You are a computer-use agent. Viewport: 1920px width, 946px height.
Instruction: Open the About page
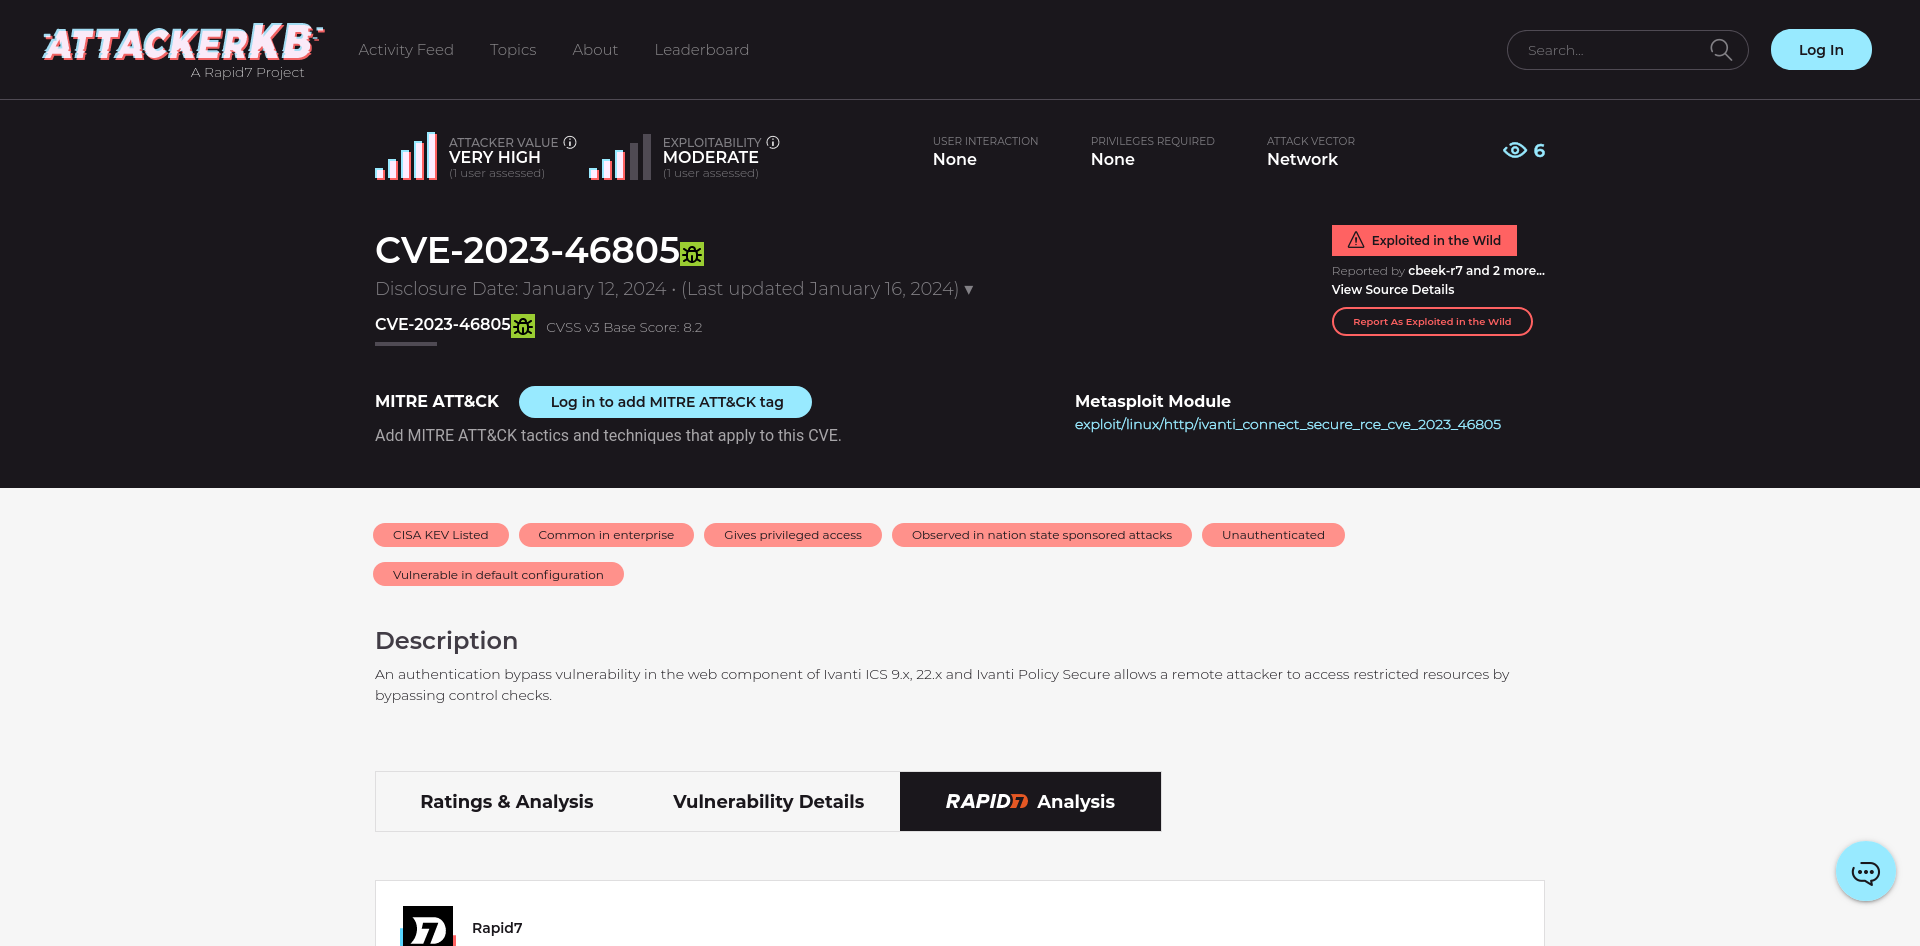pyautogui.click(x=595, y=49)
